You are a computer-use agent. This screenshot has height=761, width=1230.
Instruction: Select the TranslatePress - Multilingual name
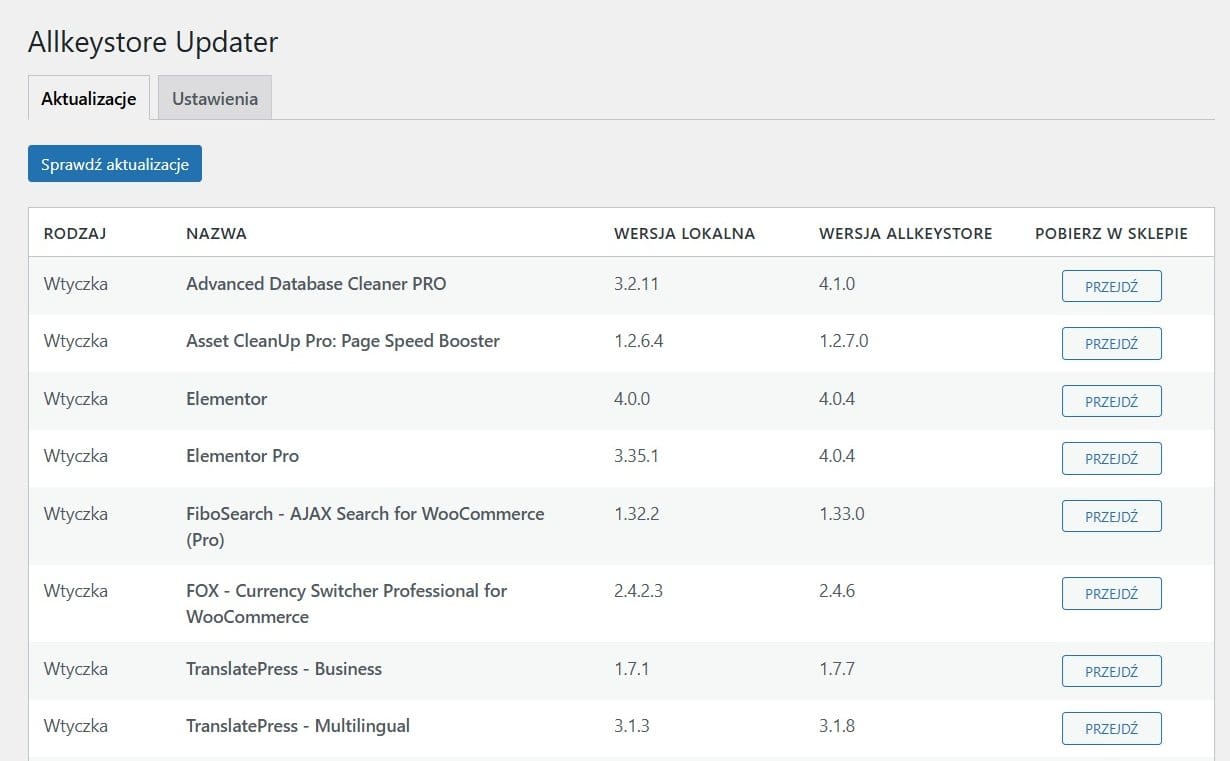coord(298,726)
